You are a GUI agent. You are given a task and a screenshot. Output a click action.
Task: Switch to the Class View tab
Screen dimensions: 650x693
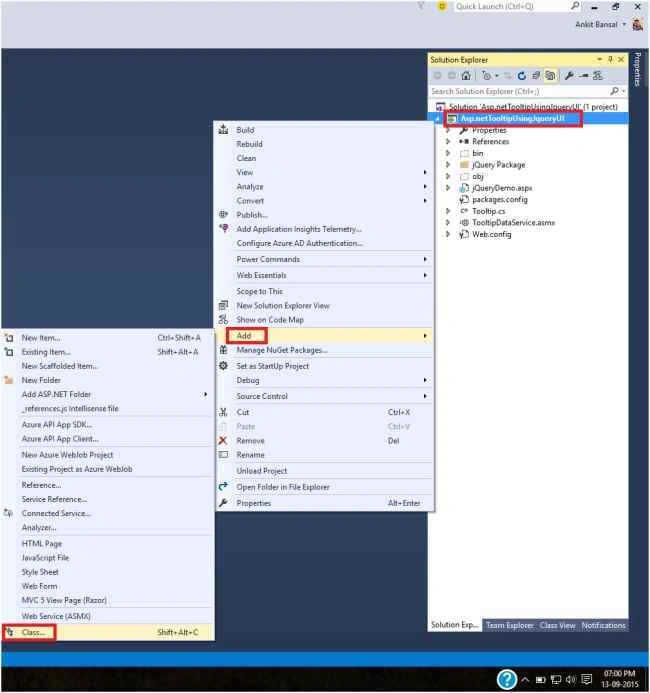[558, 625]
